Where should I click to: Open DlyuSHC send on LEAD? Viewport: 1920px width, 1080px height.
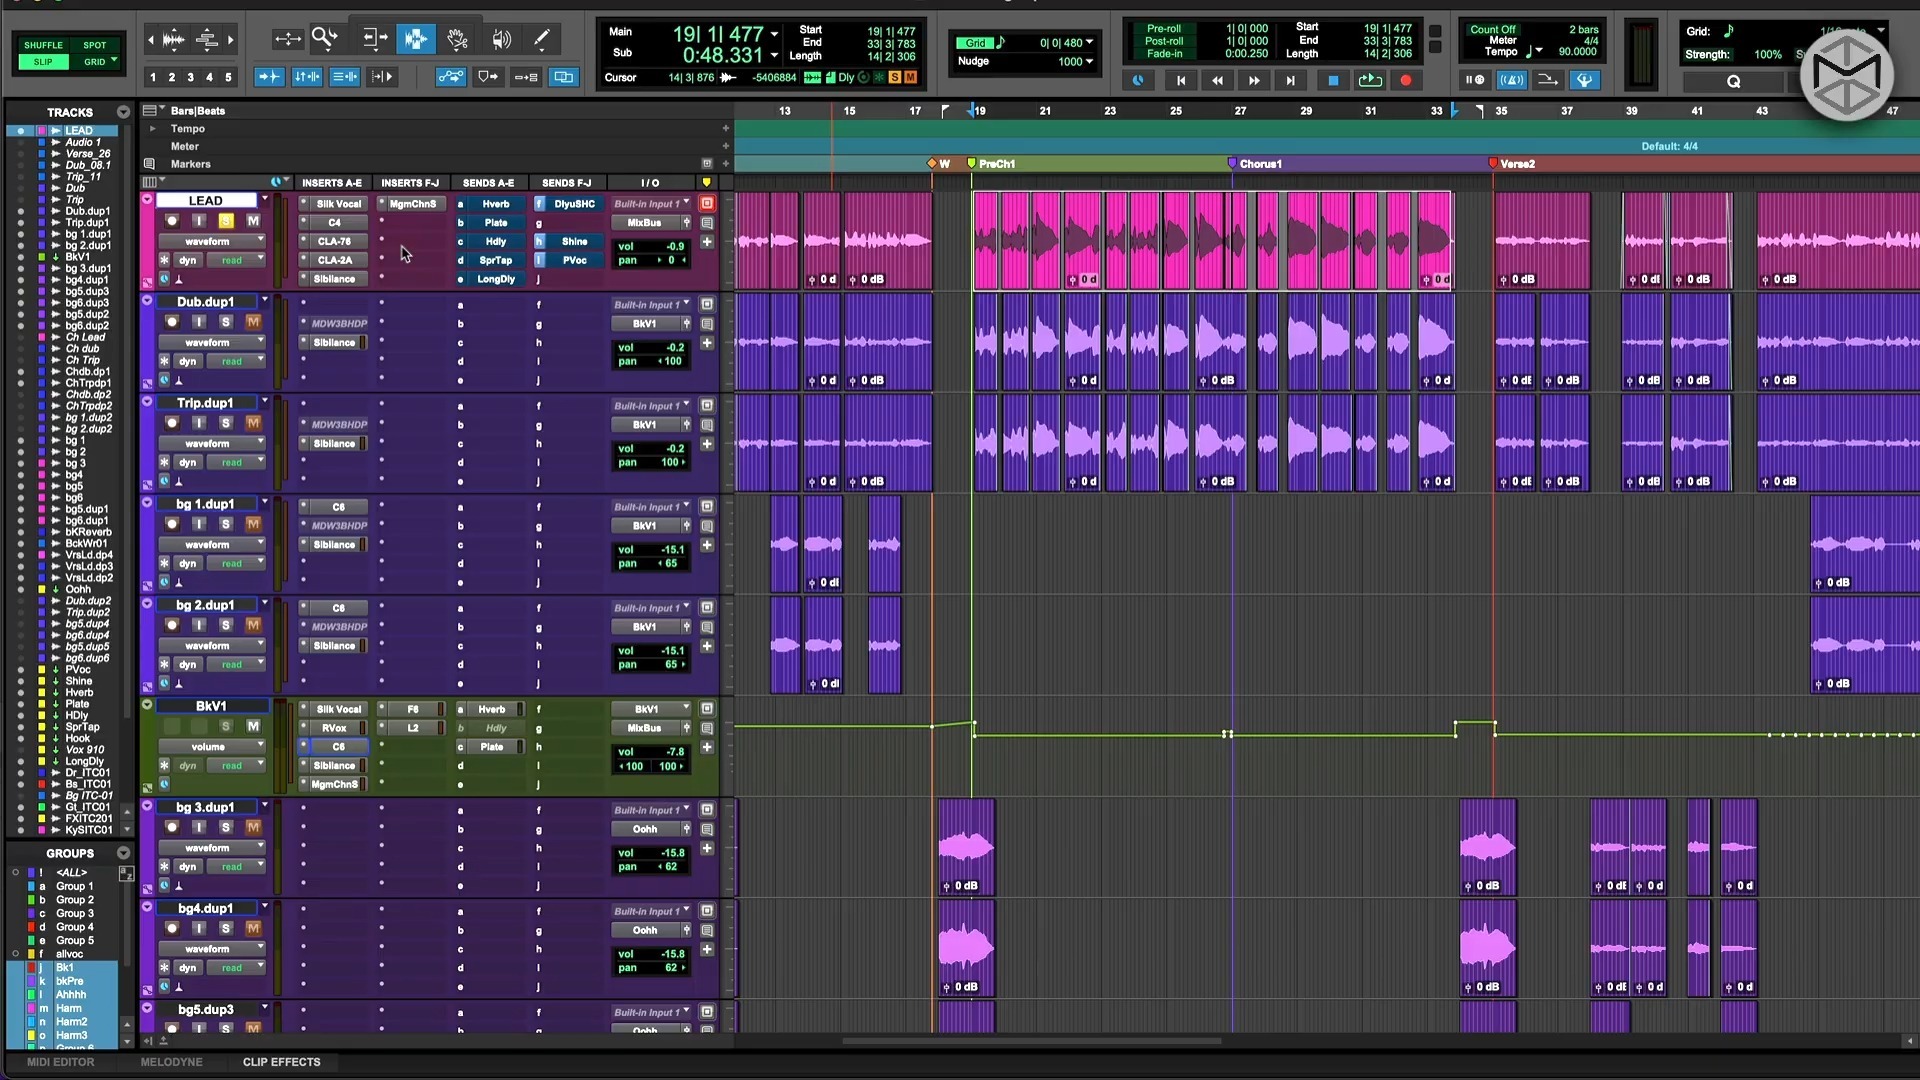click(574, 204)
